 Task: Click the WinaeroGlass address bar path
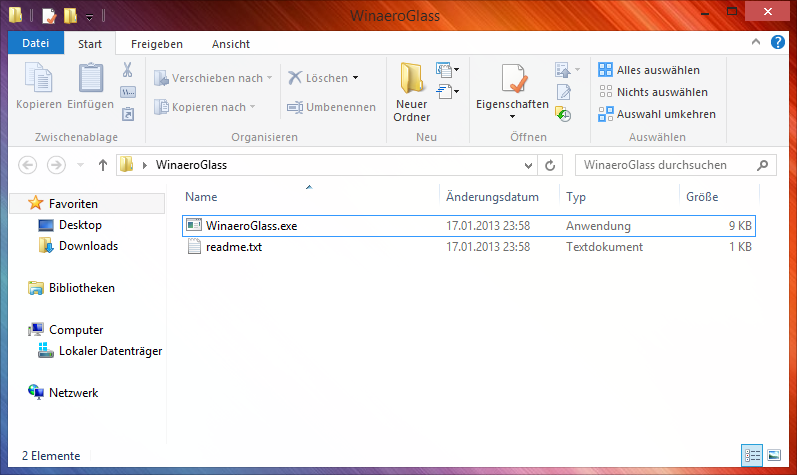pyautogui.click(x=191, y=165)
